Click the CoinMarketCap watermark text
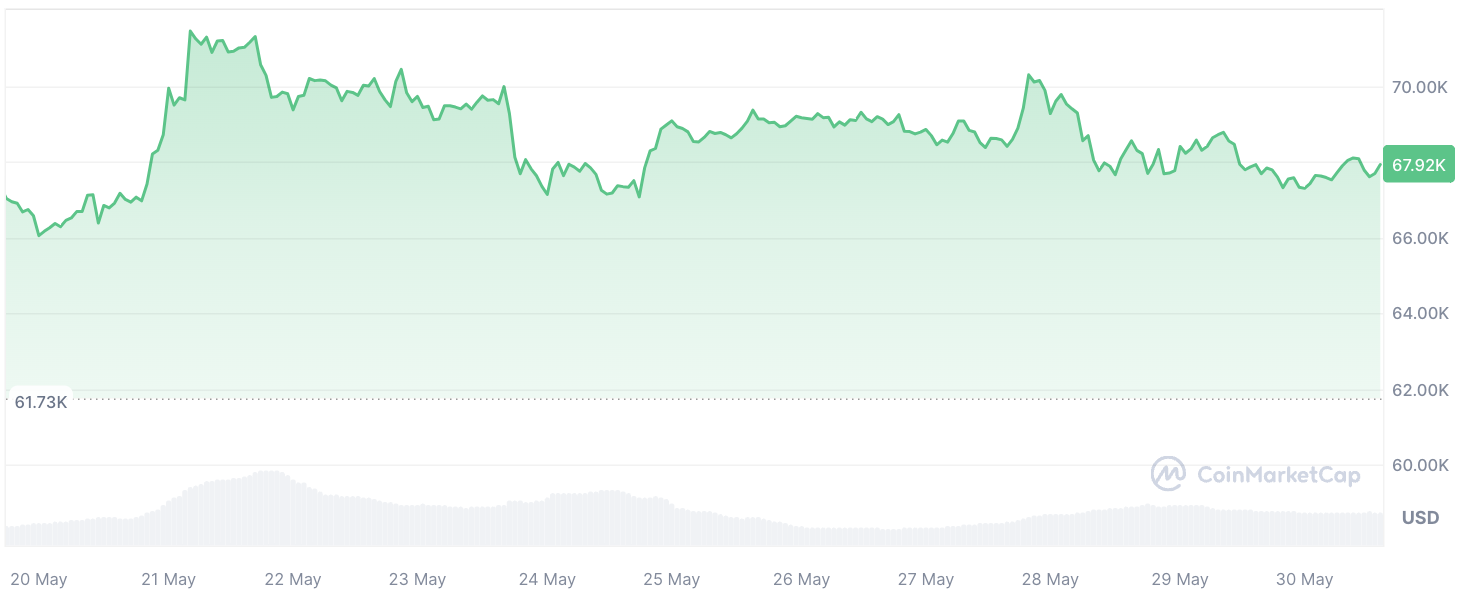 coord(1278,475)
